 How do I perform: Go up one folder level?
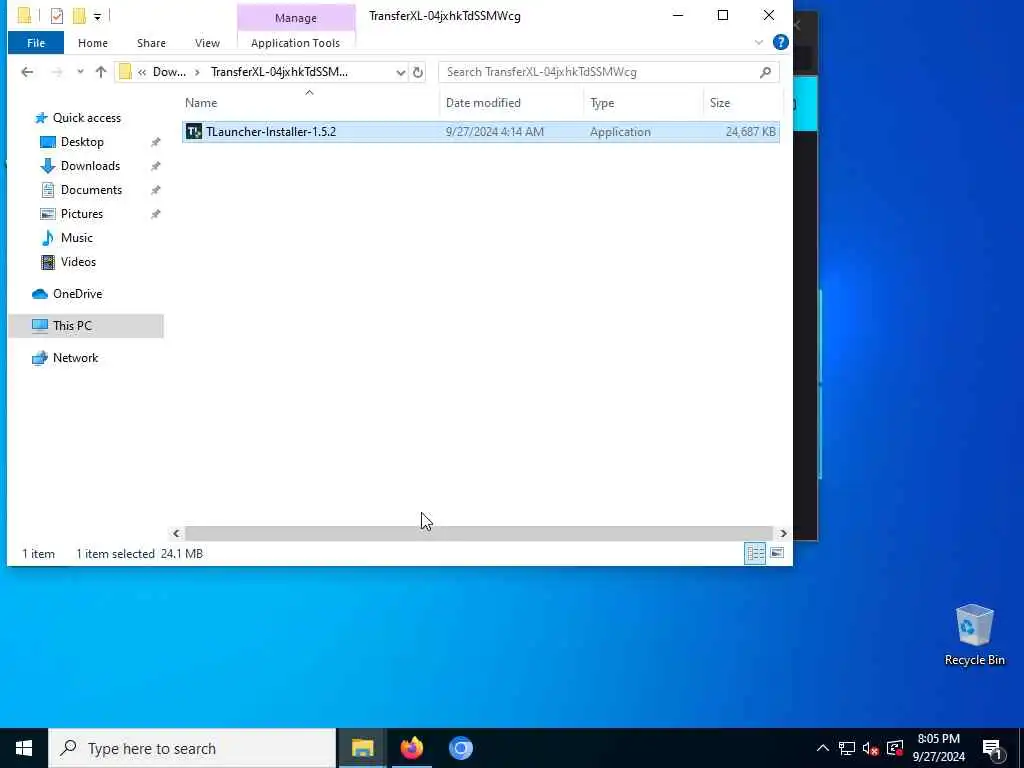[101, 72]
